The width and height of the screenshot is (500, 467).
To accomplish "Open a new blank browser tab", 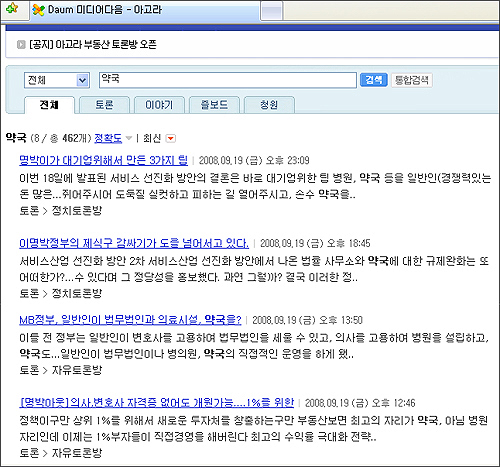I will click(272, 11).
